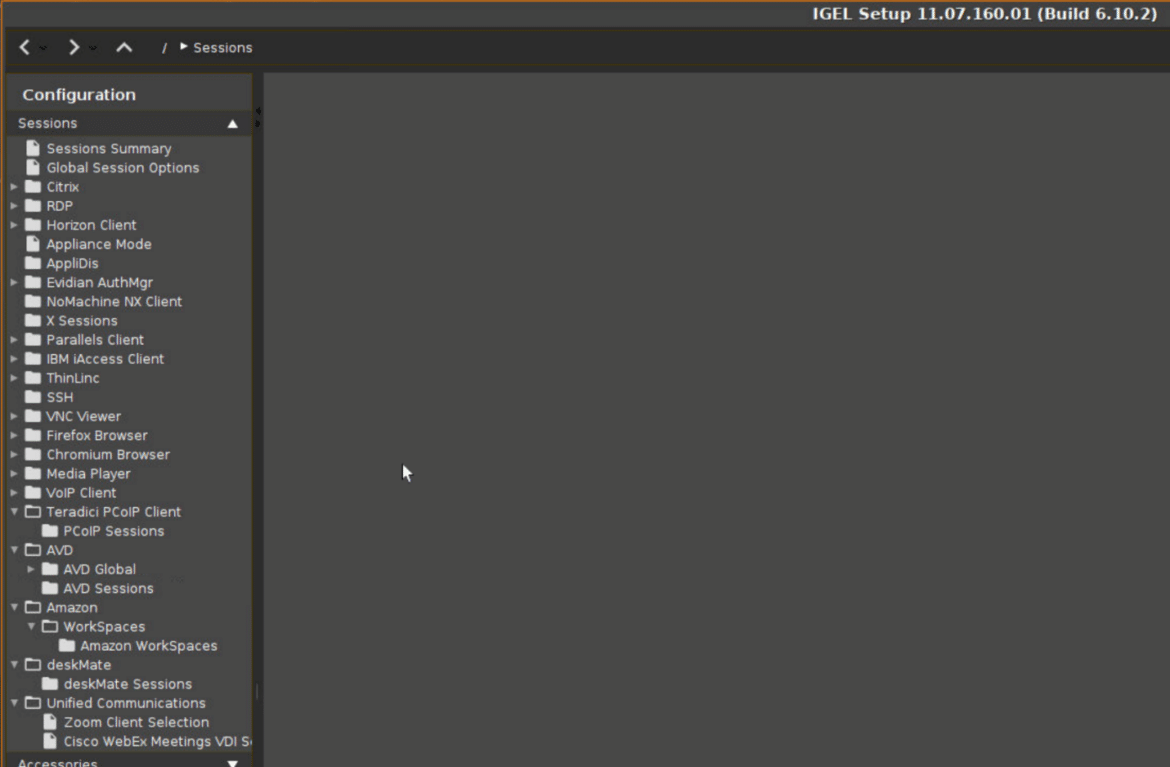Expand the Evidian AuthMgr folder
The image size is (1170, 767).
(x=14, y=282)
